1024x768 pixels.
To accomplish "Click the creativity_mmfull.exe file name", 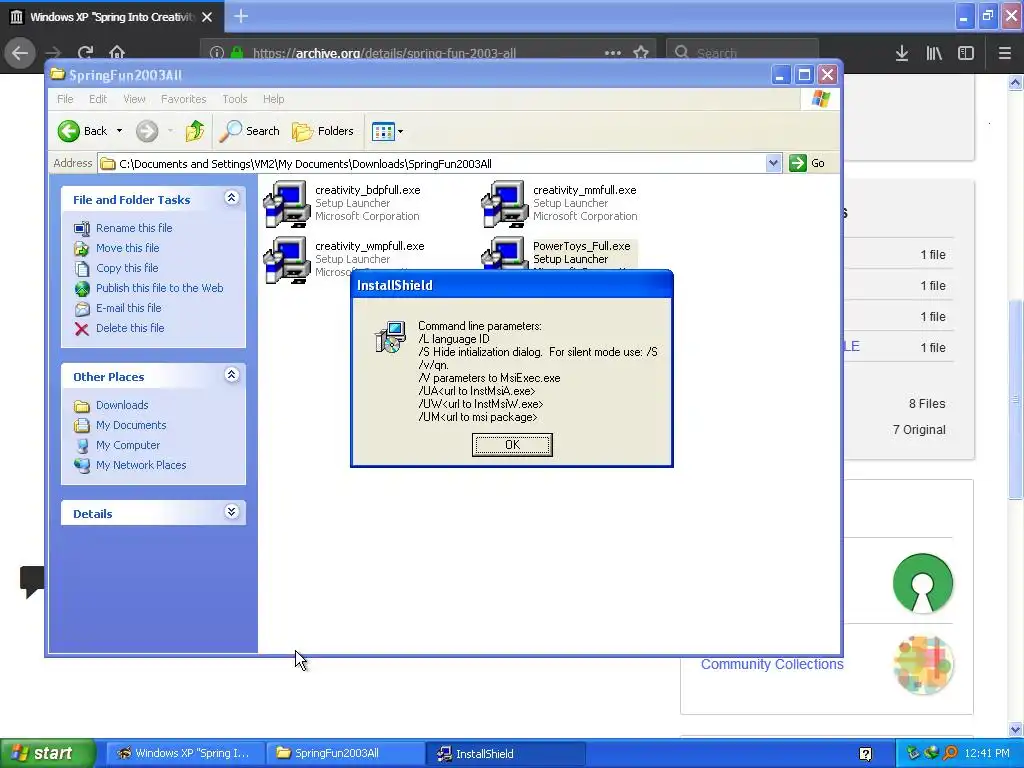I will (584, 190).
